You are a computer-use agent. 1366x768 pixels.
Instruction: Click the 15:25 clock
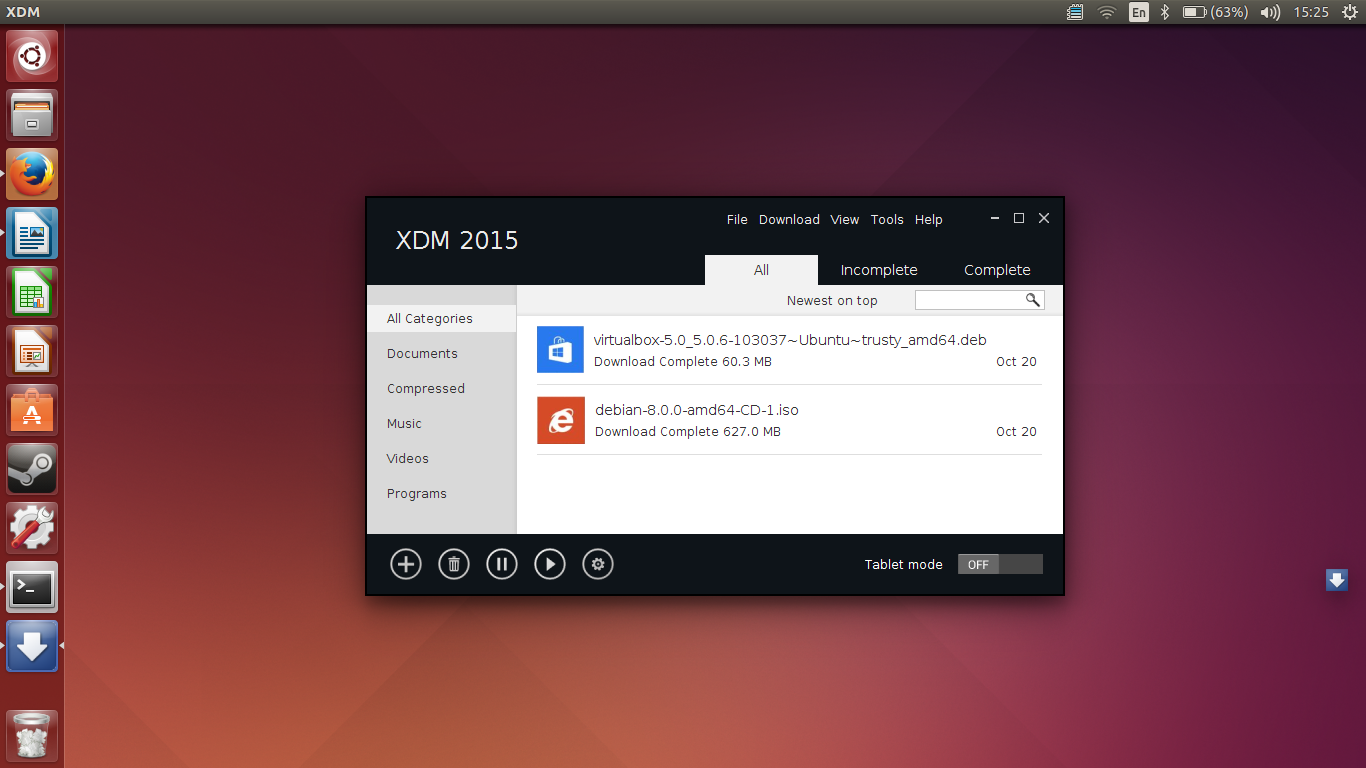click(1311, 12)
